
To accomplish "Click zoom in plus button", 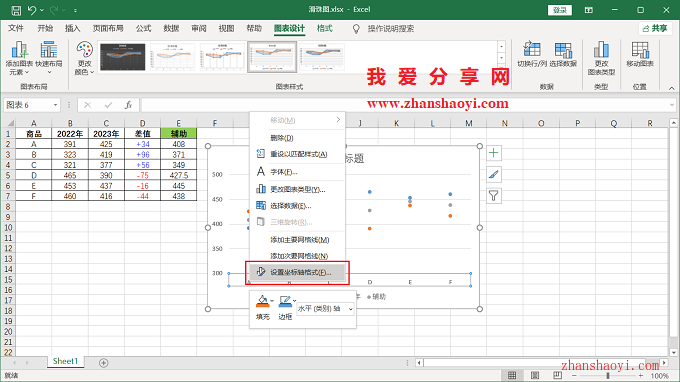I will [641, 375].
